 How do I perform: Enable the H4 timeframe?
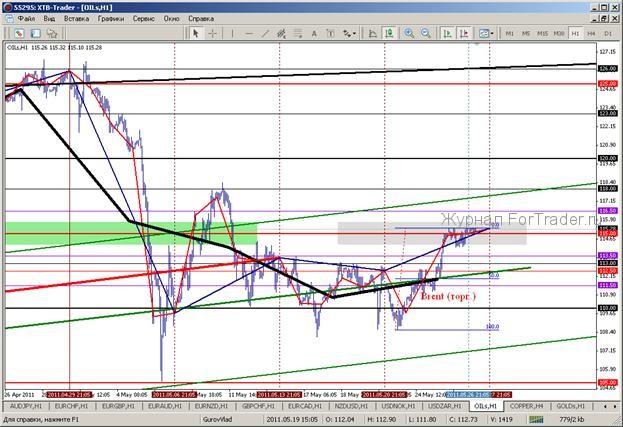click(591, 33)
